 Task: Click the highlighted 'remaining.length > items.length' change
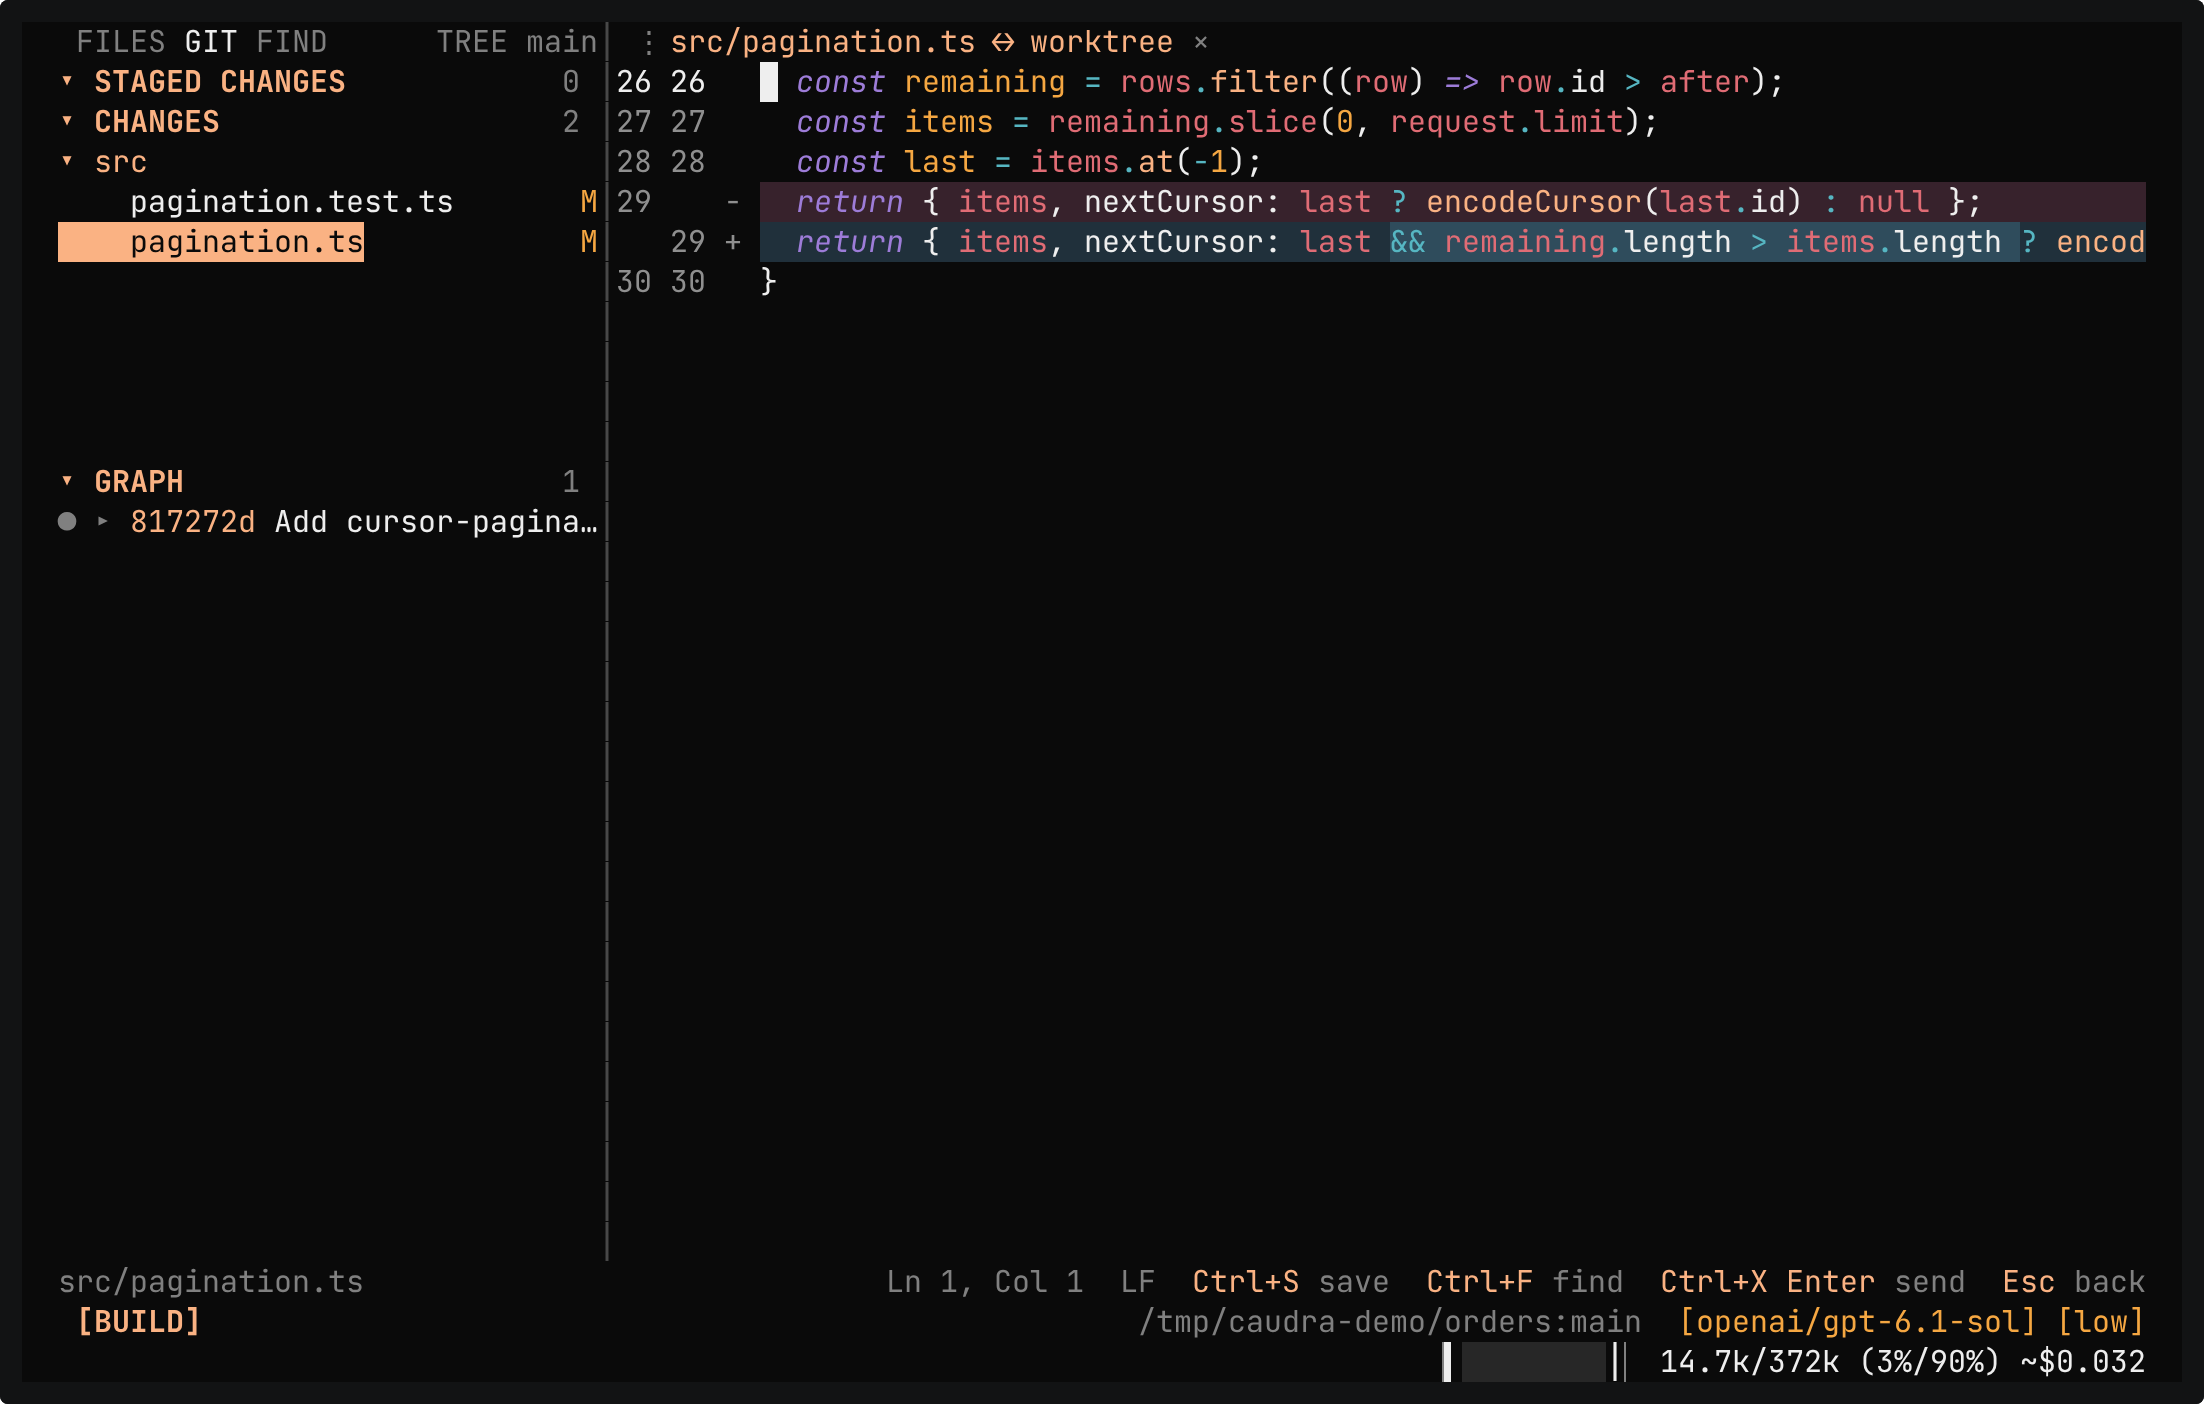click(x=1704, y=242)
